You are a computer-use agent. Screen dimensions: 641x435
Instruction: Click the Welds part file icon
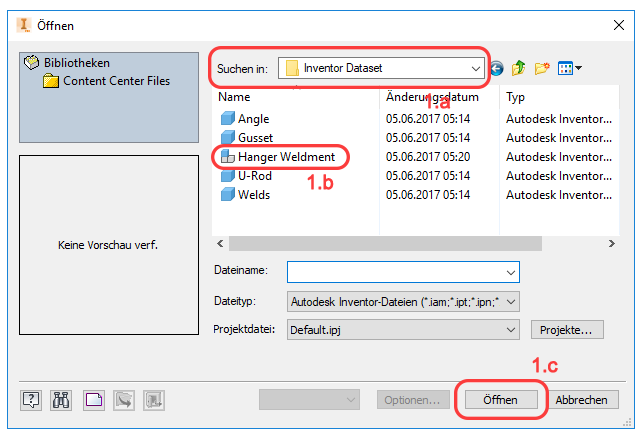228,195
